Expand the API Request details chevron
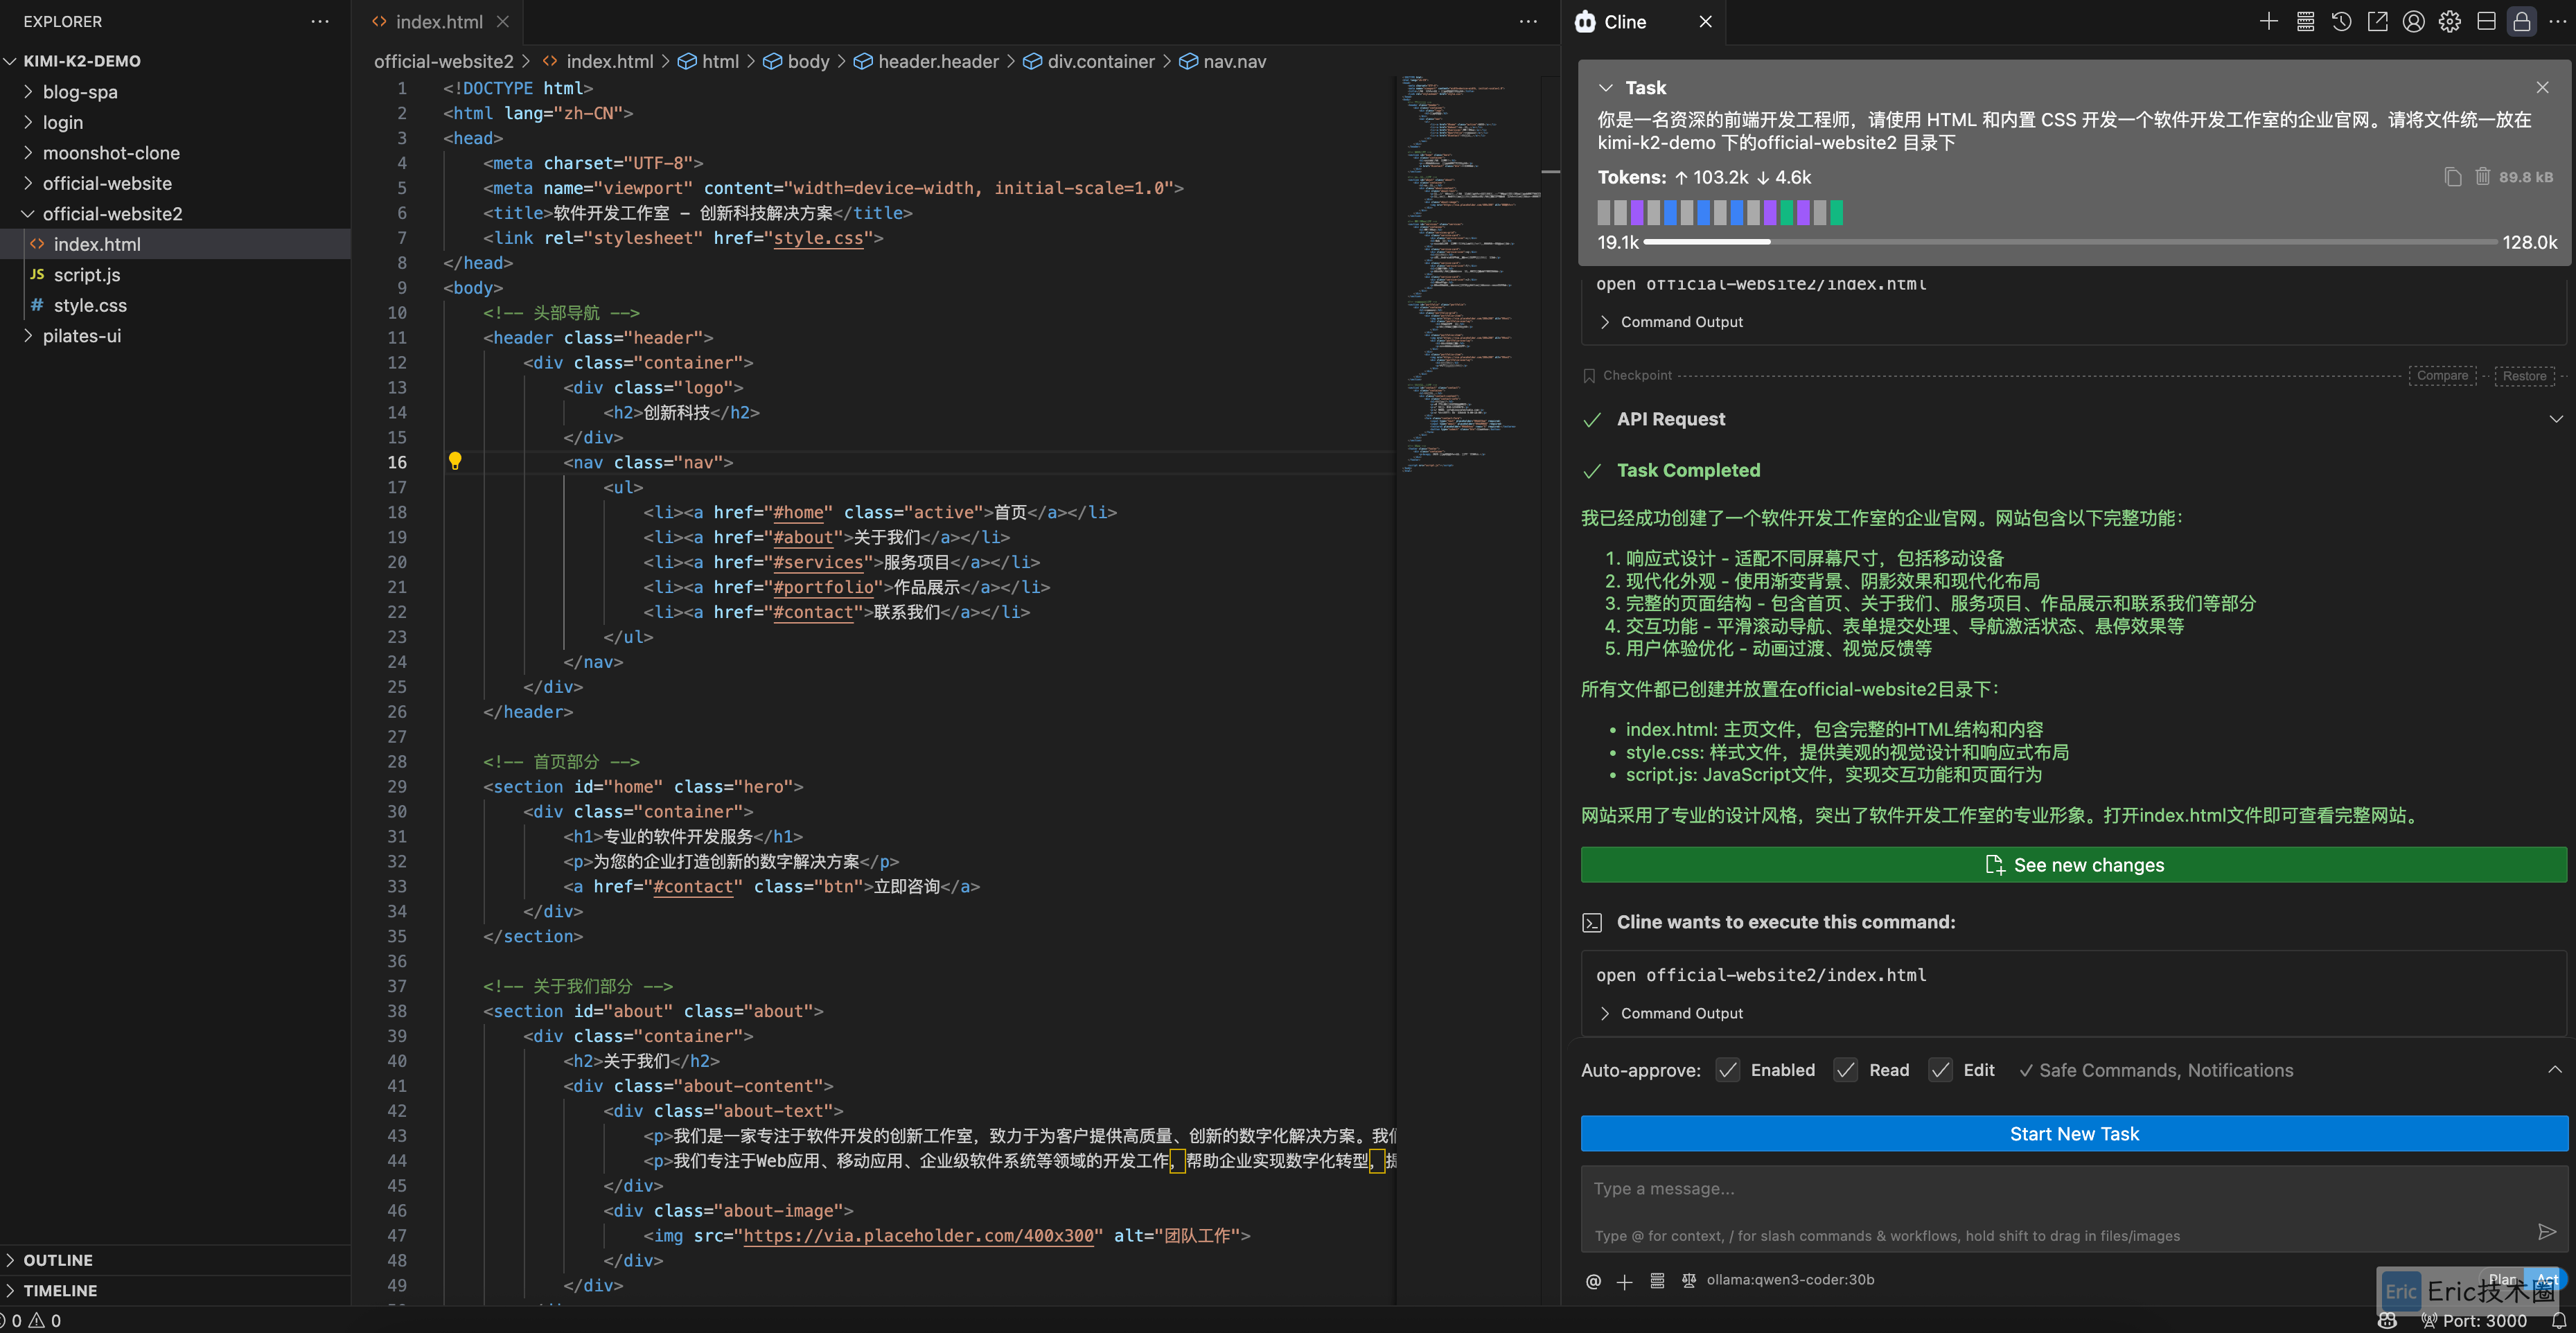 coord(2555,419)
